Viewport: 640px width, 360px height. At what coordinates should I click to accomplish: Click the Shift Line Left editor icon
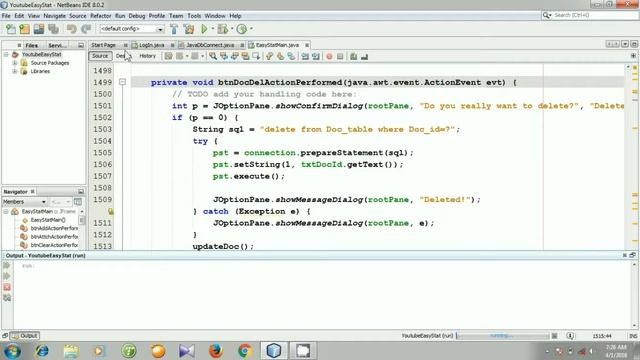click(305, 56)
